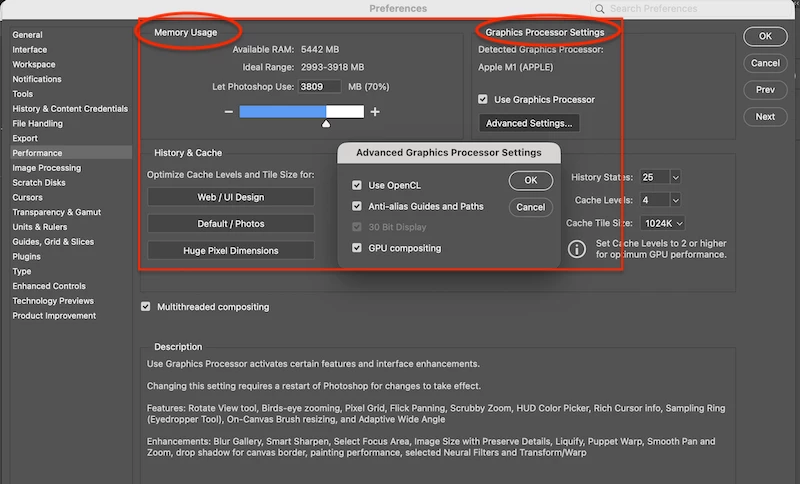Click the Cache Levels value field
This screenshot has height=484, width=800.
[x=655, y=200]
